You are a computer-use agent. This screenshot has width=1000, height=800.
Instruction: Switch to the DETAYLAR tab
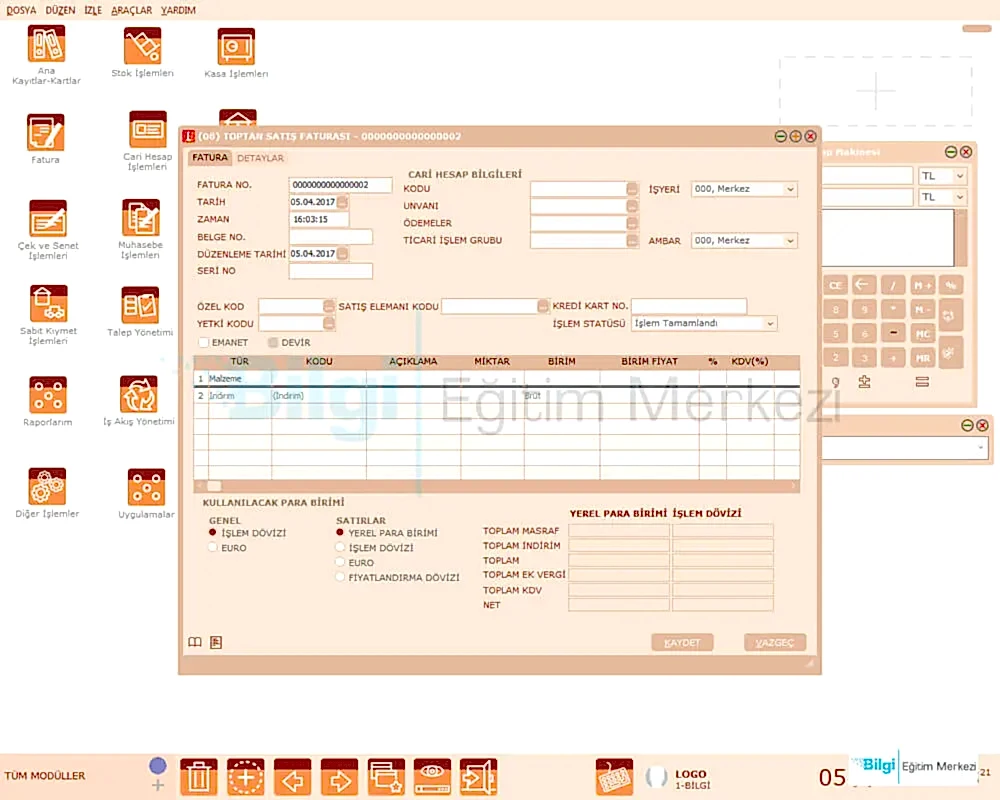click(260, 158)
